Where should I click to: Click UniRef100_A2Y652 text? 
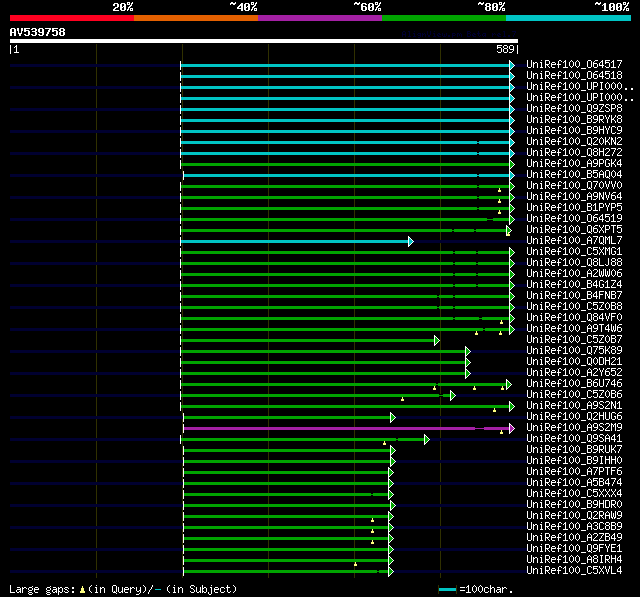pos(574,373)
